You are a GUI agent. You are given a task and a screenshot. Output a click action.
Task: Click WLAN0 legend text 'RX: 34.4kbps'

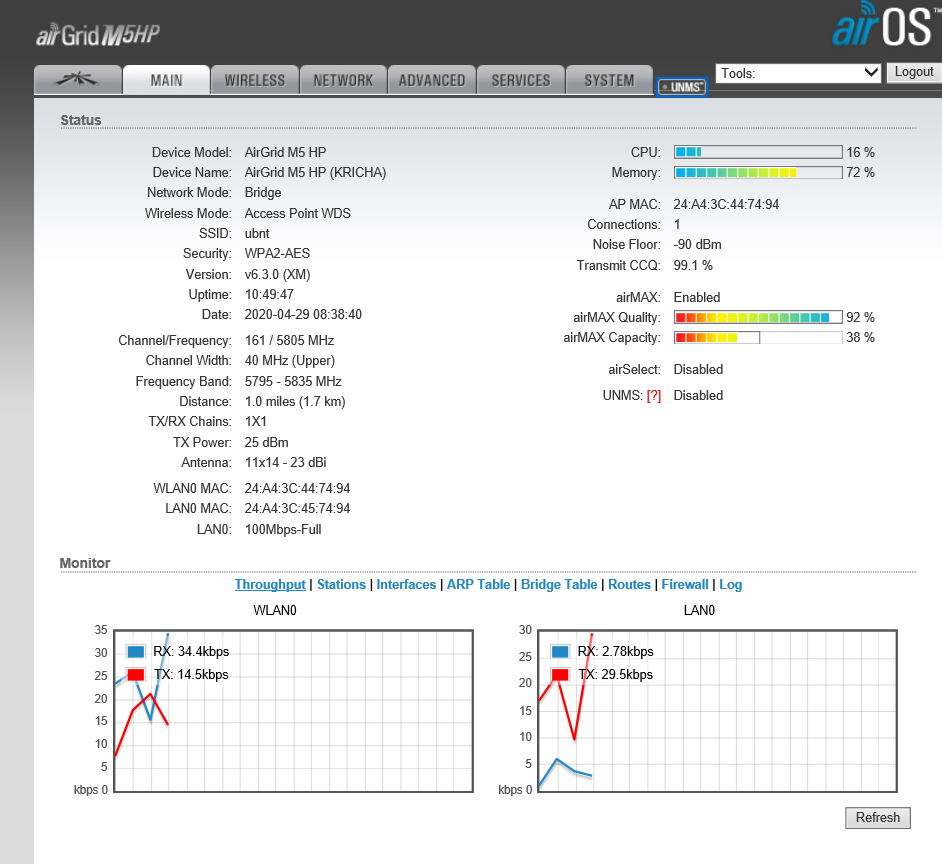pyautogui.click(x=191, y=651)
